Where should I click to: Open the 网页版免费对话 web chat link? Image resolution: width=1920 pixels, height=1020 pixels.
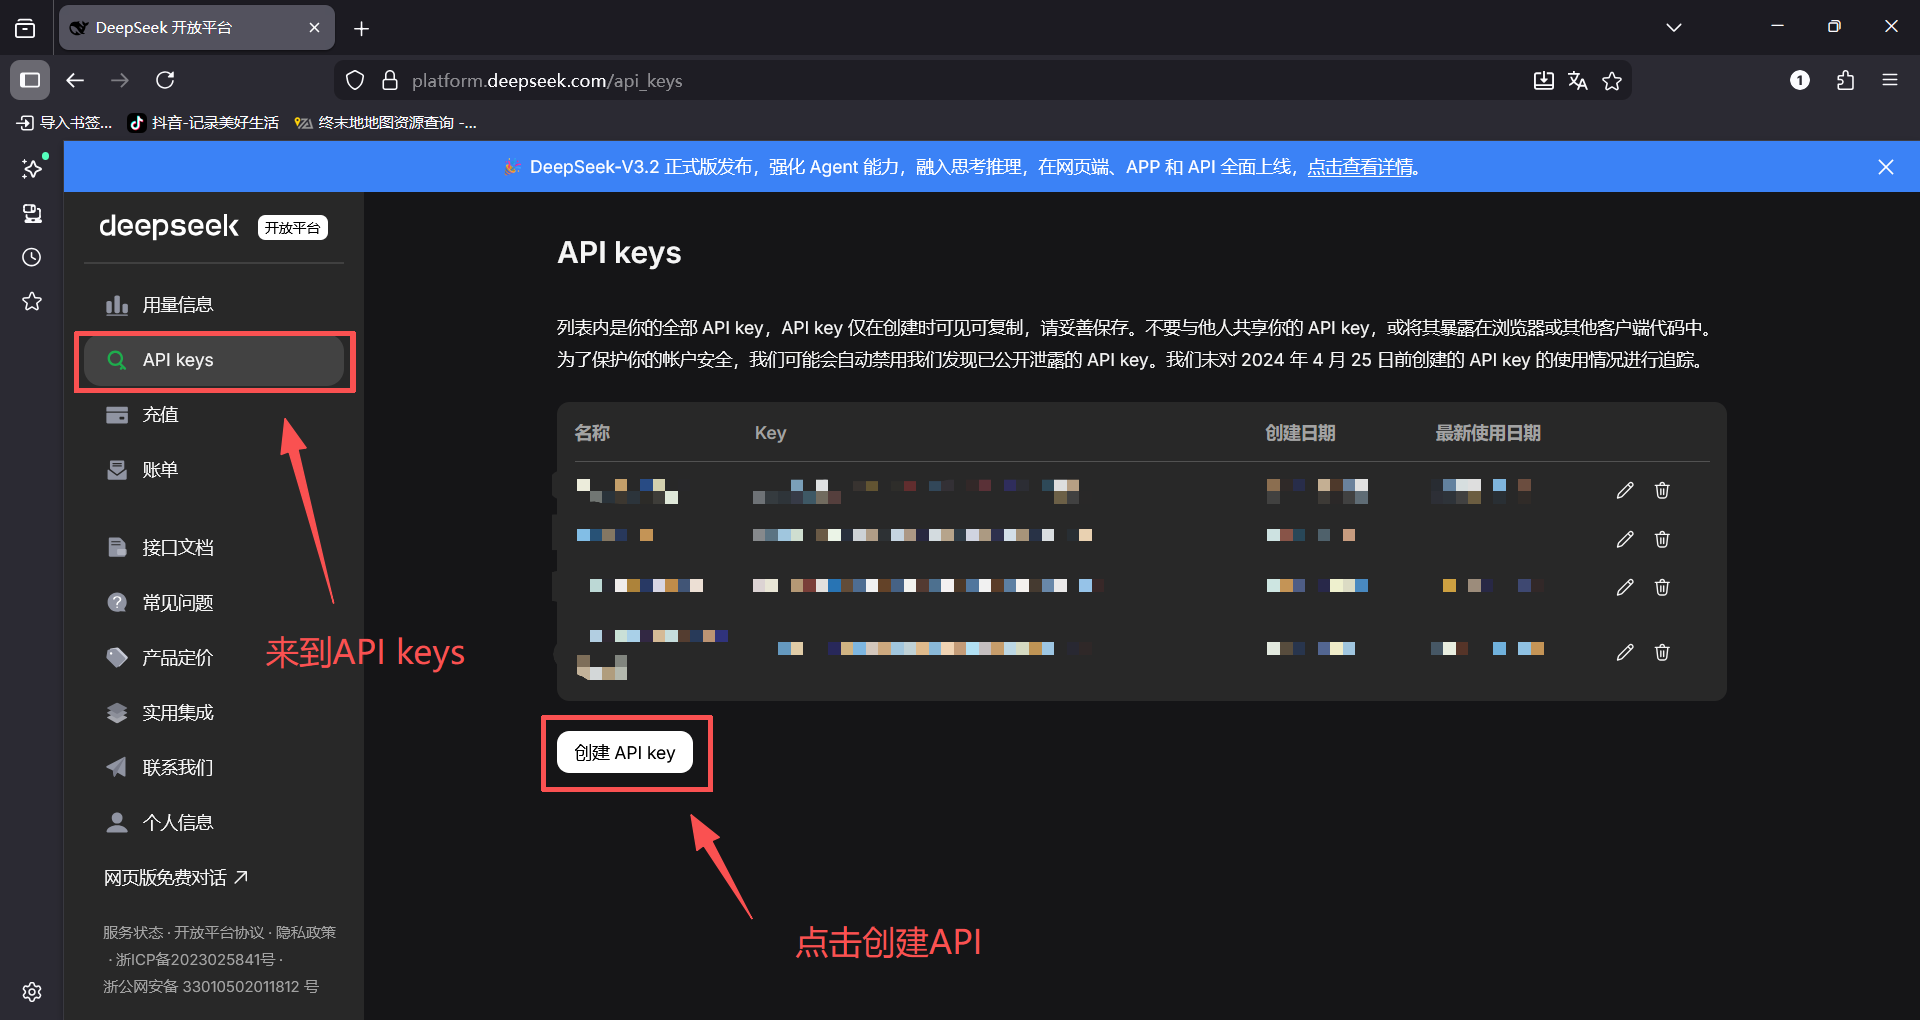coord(176,878)
